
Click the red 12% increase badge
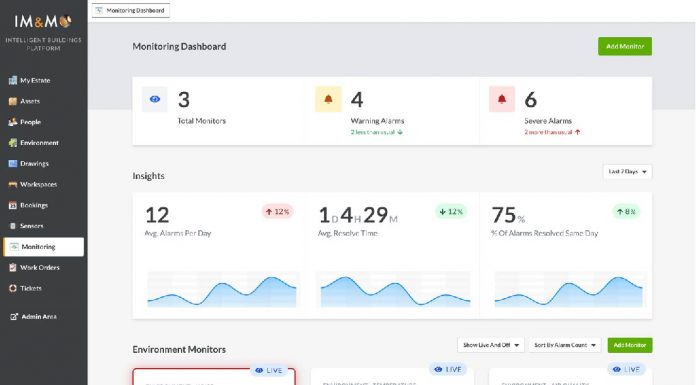[277, 212]
